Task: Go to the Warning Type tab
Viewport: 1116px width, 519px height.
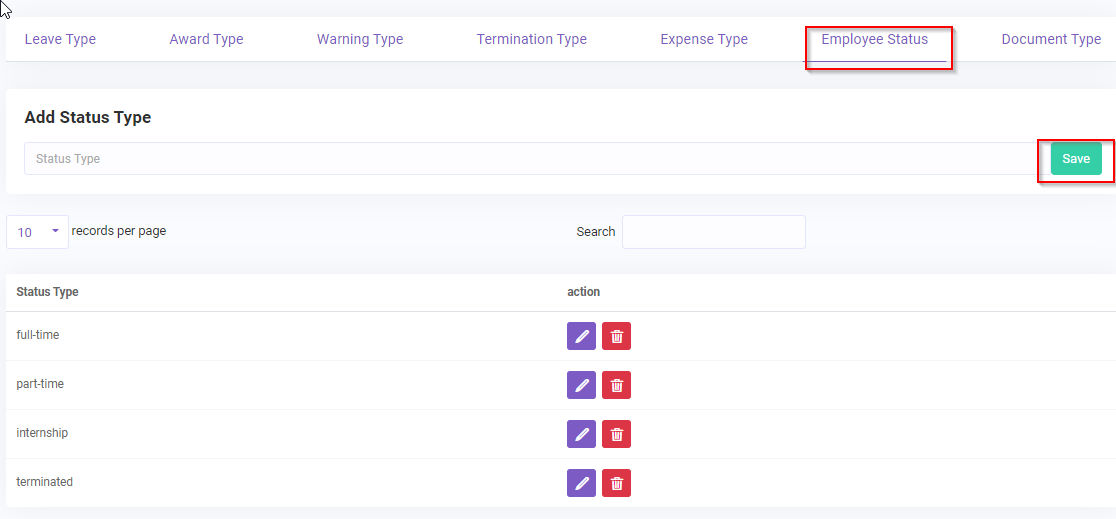Action: [x=360, y=40]
